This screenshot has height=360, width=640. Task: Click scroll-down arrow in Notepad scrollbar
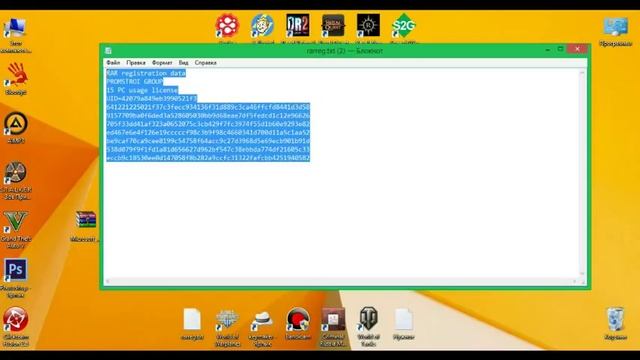[582, 274]
